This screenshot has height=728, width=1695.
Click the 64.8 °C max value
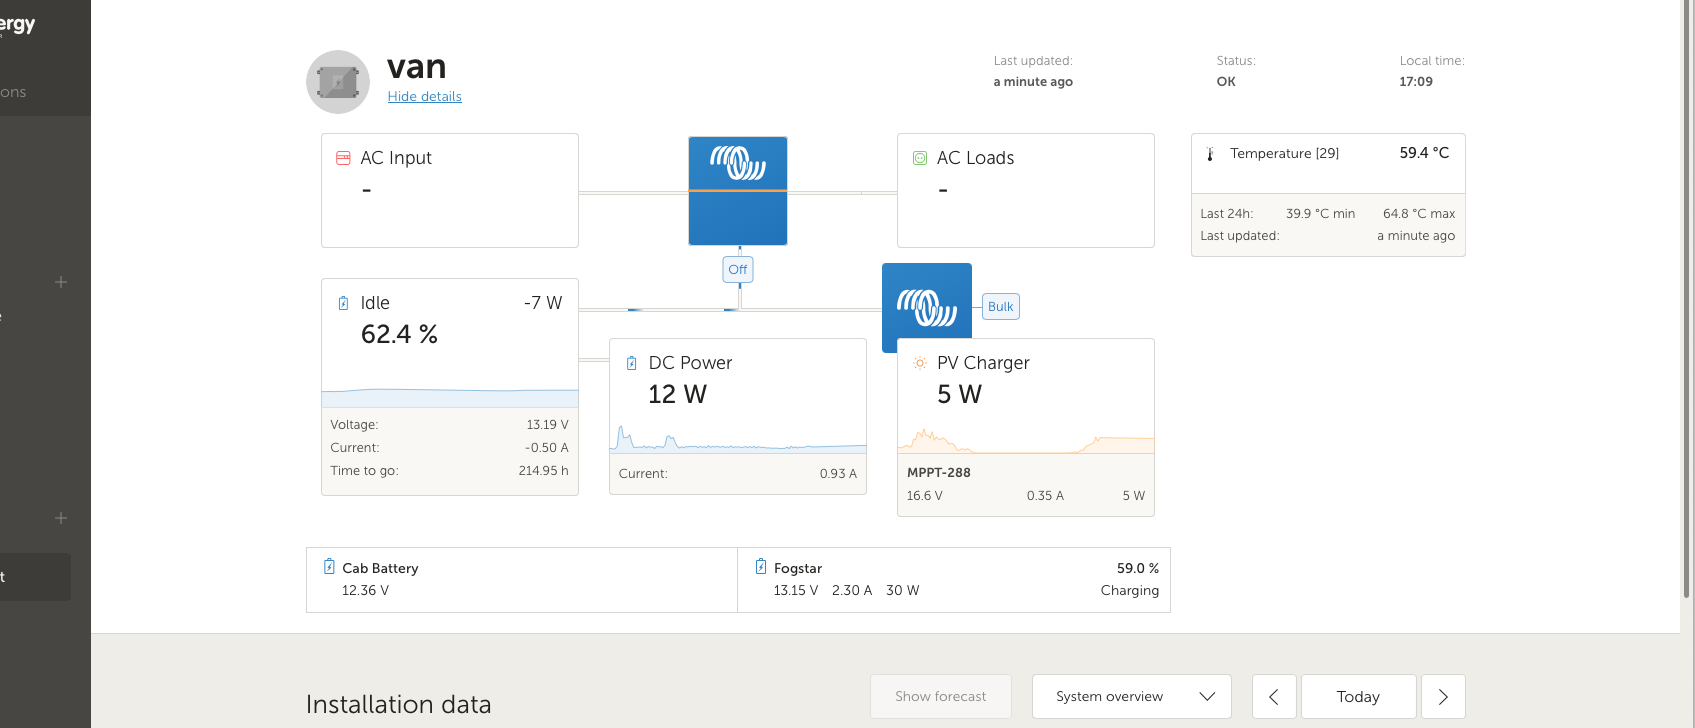[1419, 214]
